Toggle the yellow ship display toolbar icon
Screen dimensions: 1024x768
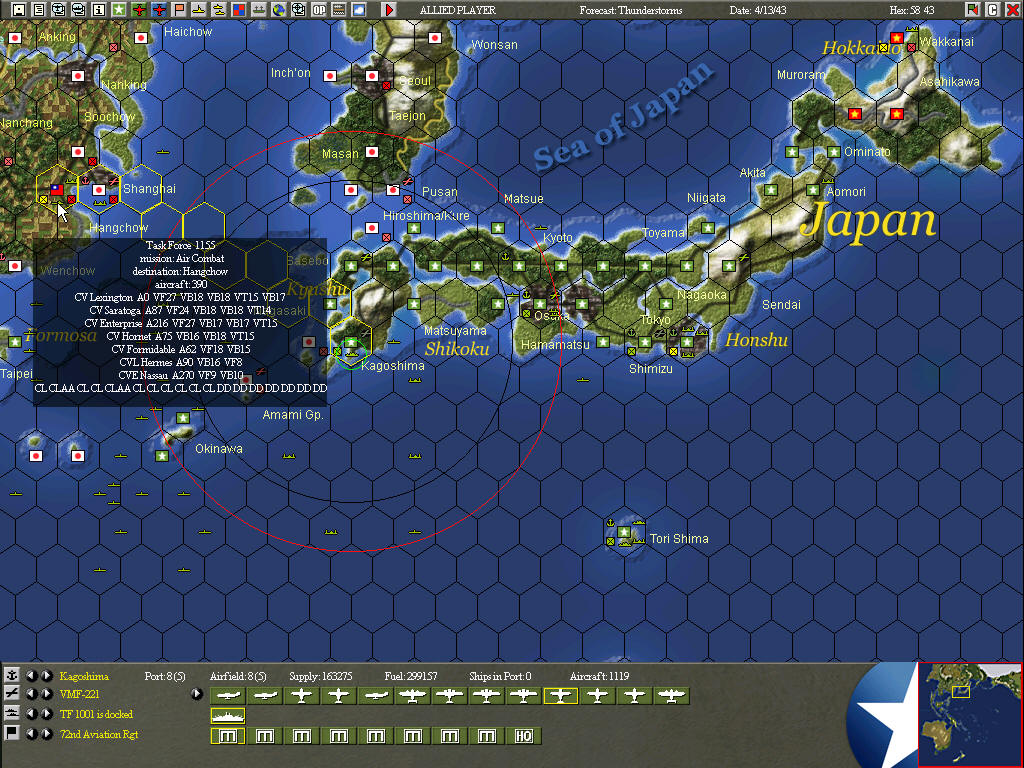(199, 9)
